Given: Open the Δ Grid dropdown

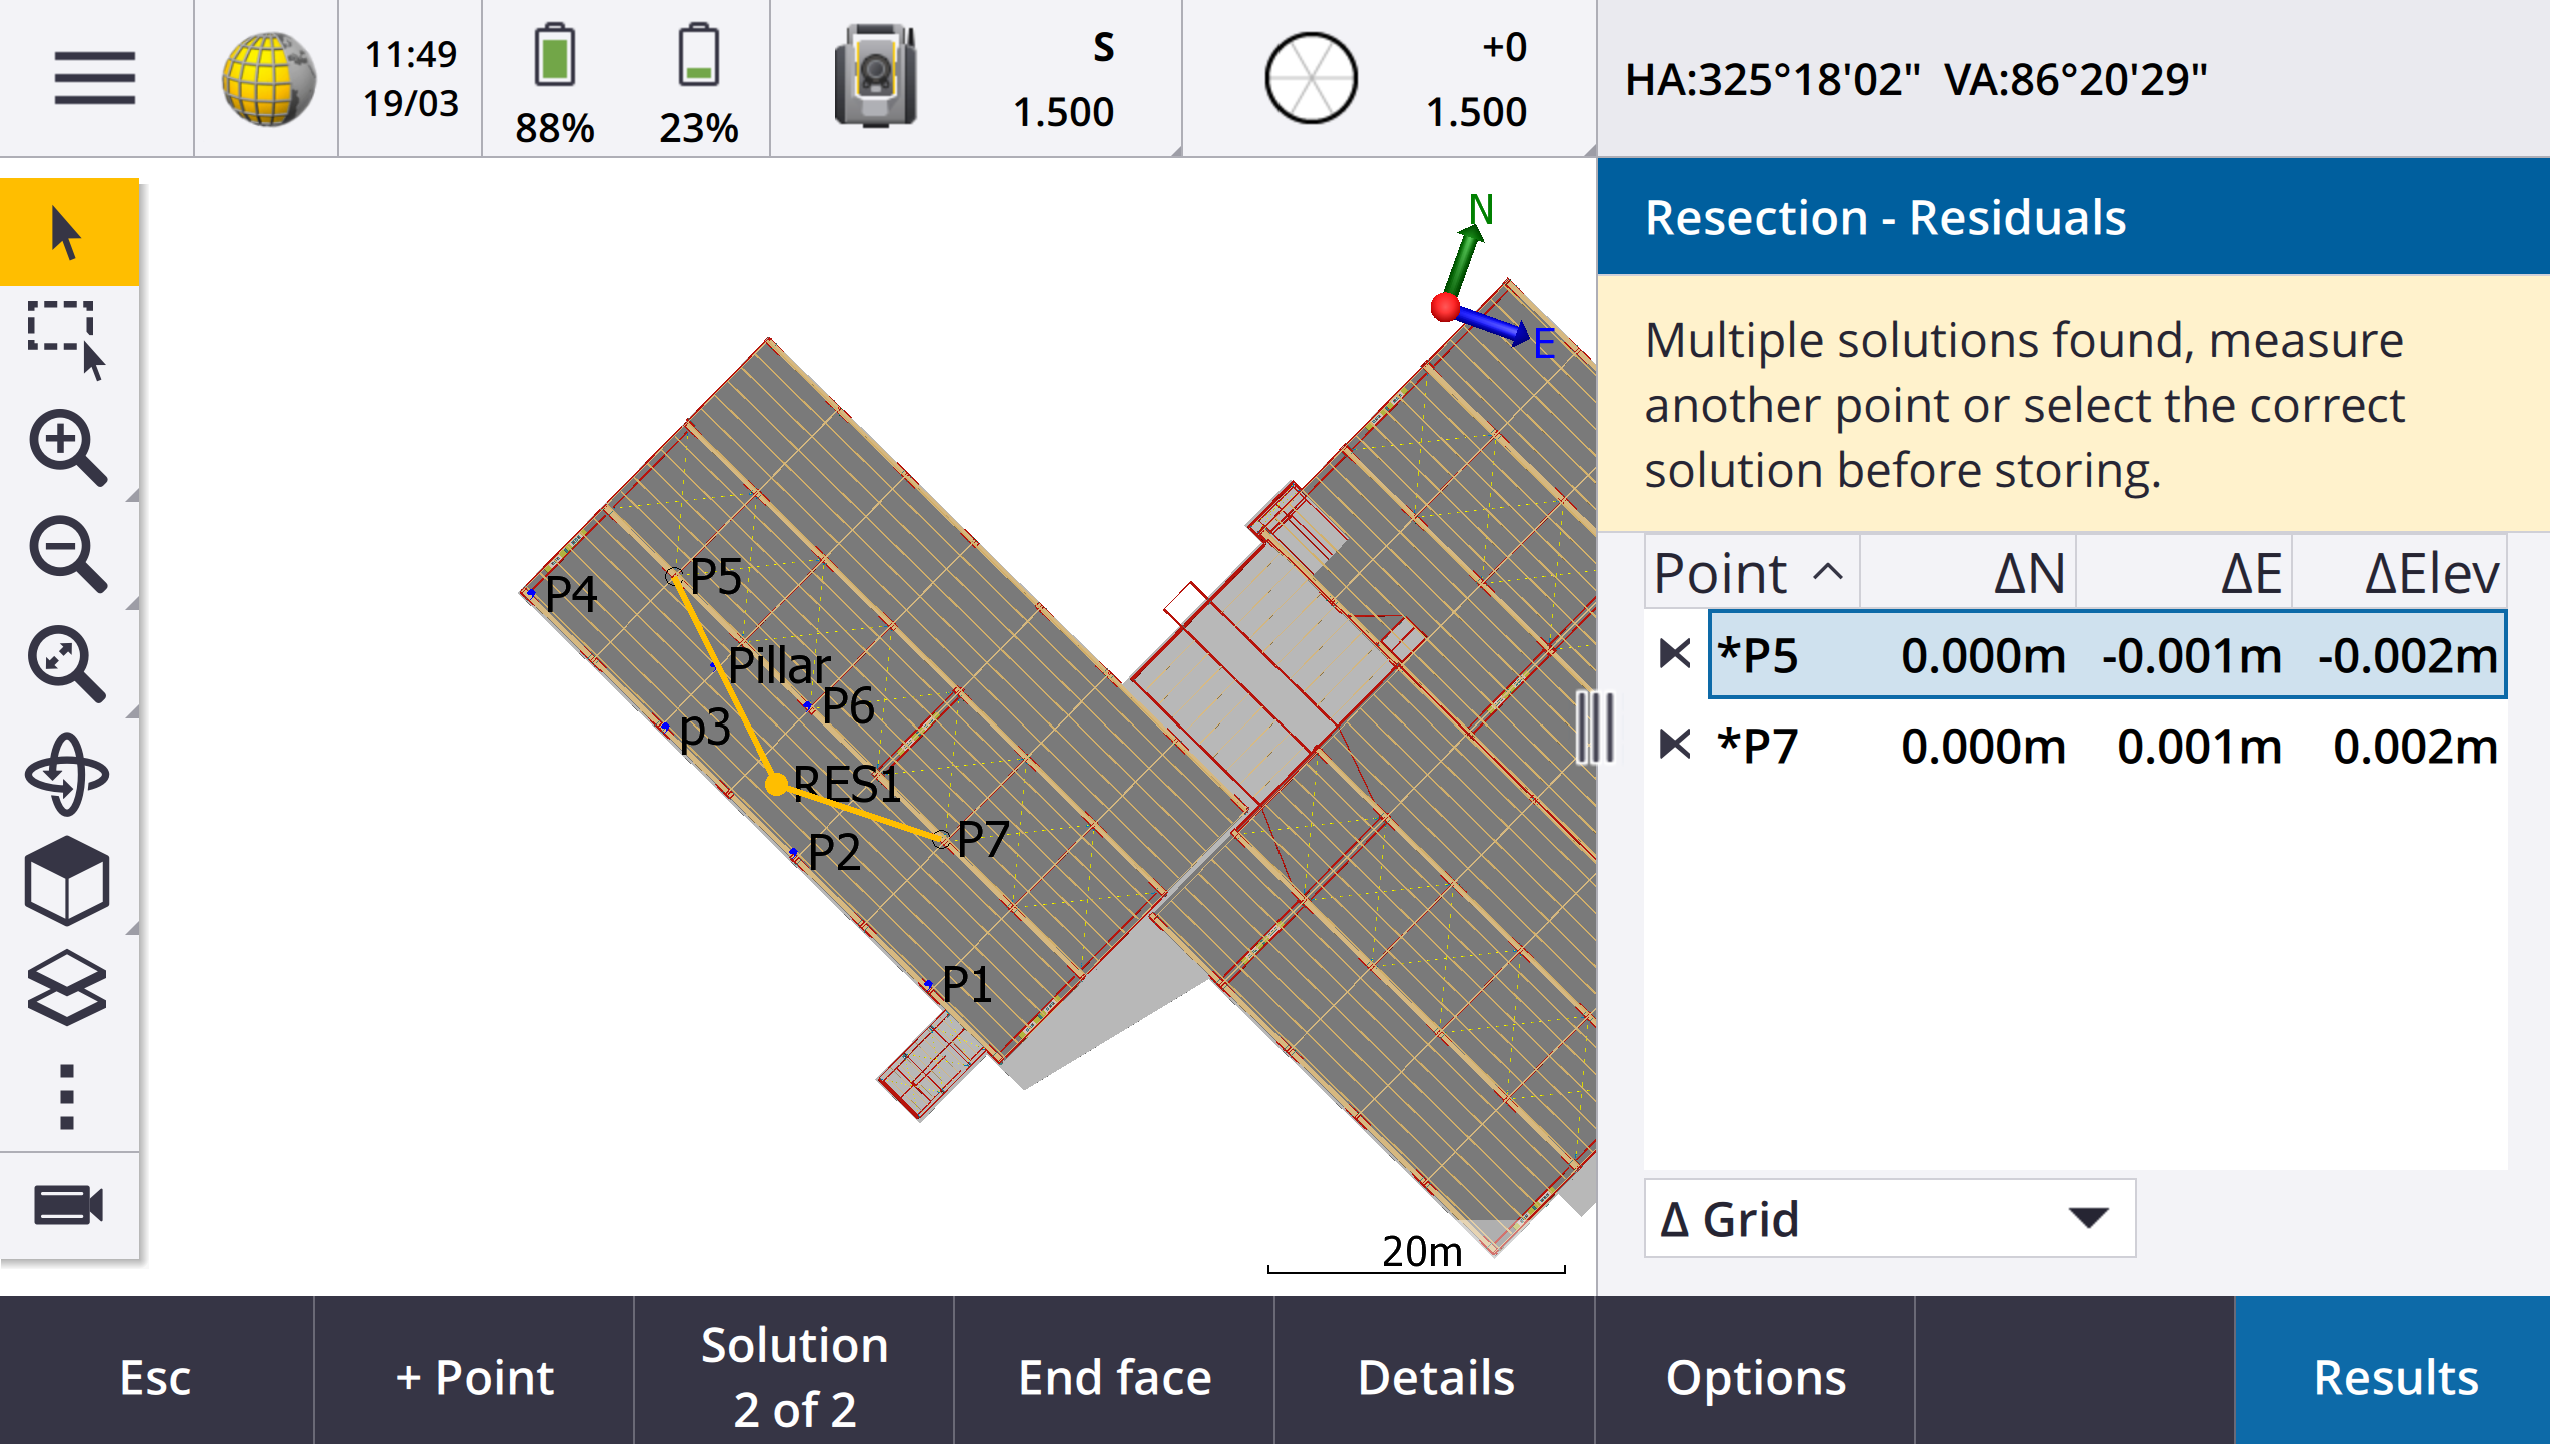Looking at the screenshot, I should pyautogui.click(x=1889, y=1218).
